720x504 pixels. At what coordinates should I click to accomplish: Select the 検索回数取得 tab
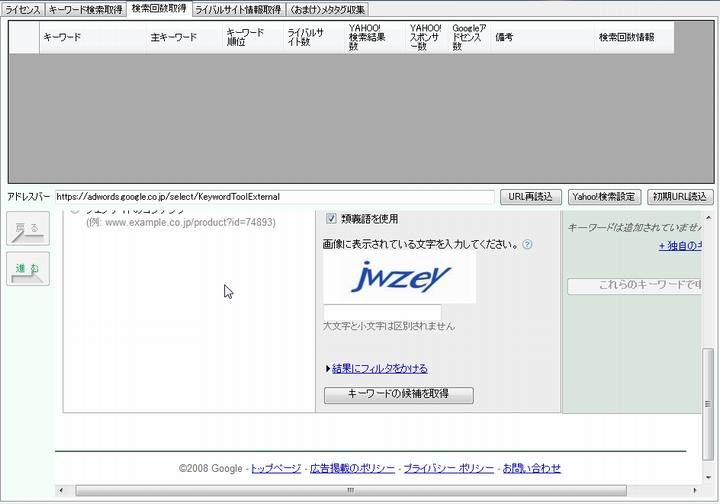click(159, 8)
